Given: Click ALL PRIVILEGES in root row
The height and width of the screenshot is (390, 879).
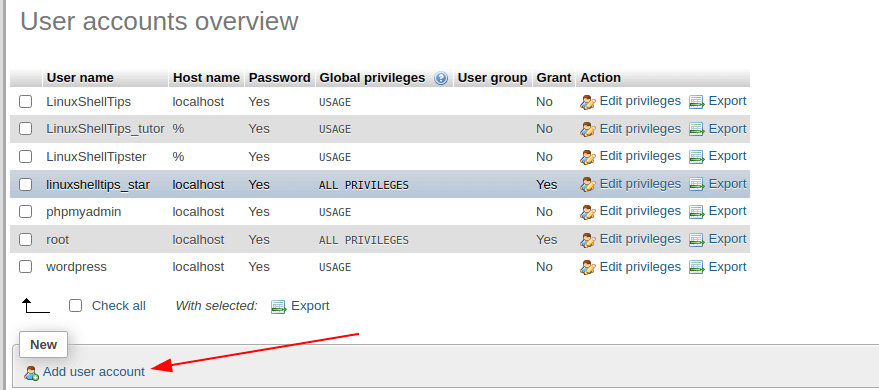Looking at the screenshot, I should pyautogui.click(x=364, y=240).
